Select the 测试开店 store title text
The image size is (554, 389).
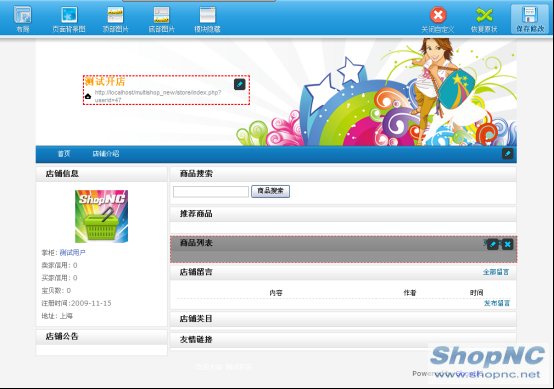pyautogui.click(x=105, y=82)
